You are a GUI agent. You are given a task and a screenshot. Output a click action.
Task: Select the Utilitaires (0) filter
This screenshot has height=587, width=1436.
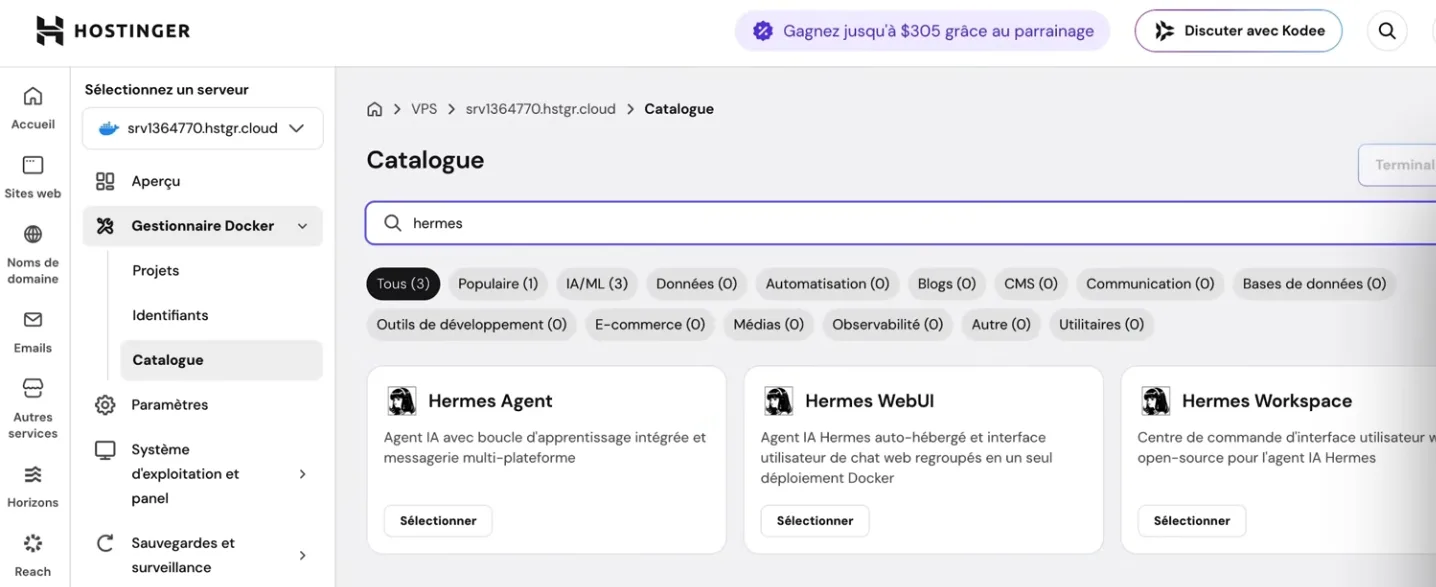(x=1102, y=325)
